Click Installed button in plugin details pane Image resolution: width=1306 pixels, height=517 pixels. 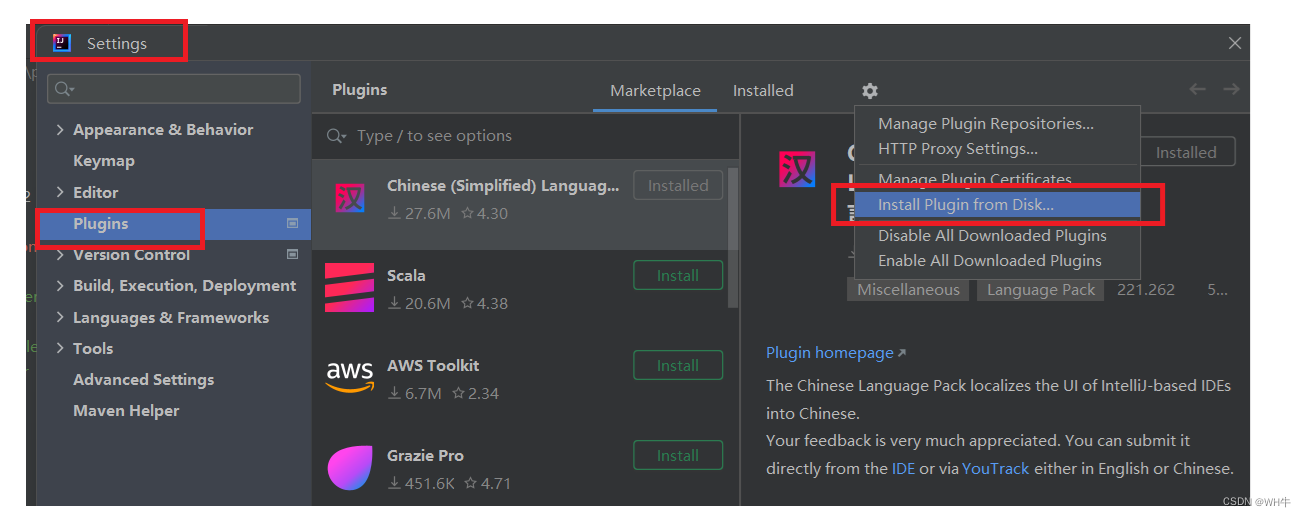pyautogui.click(x=1188, y=152)
